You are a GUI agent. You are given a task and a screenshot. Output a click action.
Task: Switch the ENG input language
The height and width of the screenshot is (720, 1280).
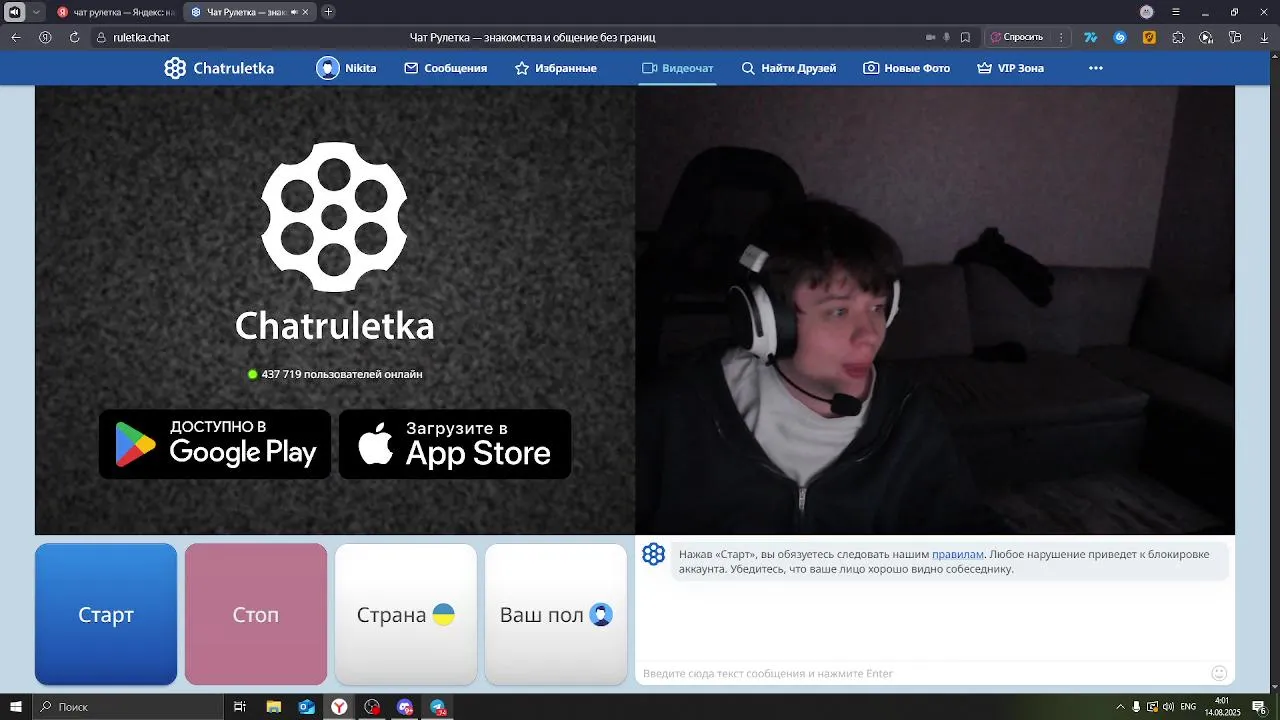(x=1188, y=707)
